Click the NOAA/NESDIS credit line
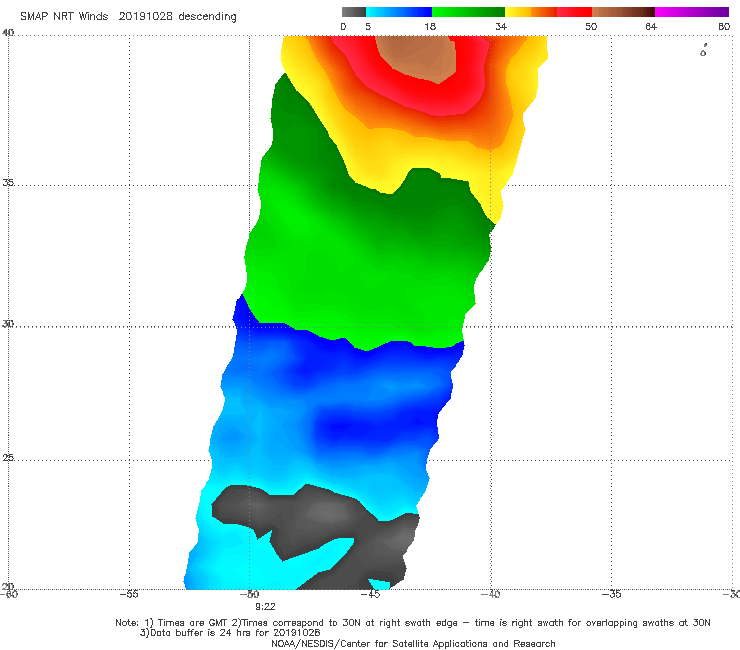The width and height of the screenshot is (740, 650). point(413,644)
